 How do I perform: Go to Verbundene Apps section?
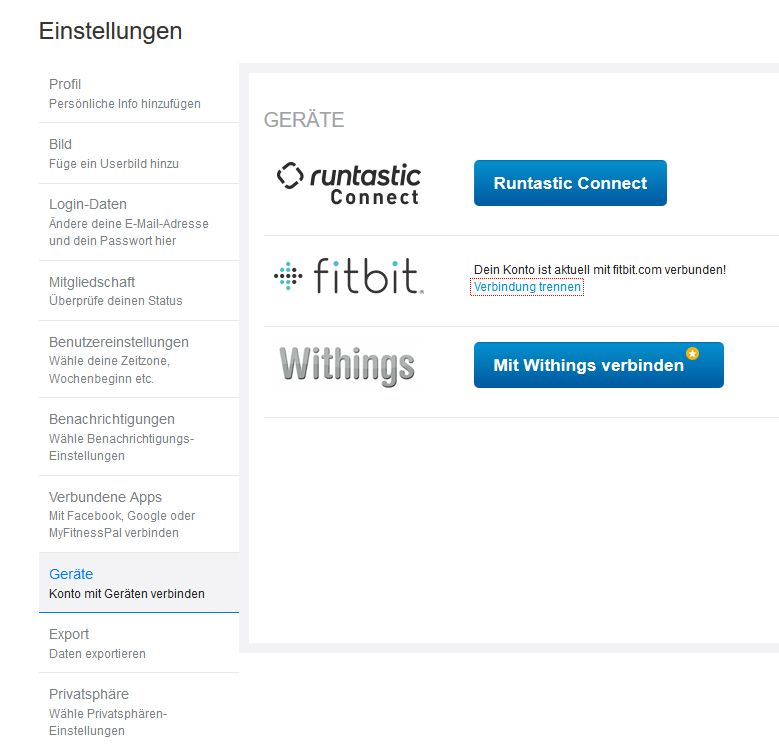pos(139,514)
